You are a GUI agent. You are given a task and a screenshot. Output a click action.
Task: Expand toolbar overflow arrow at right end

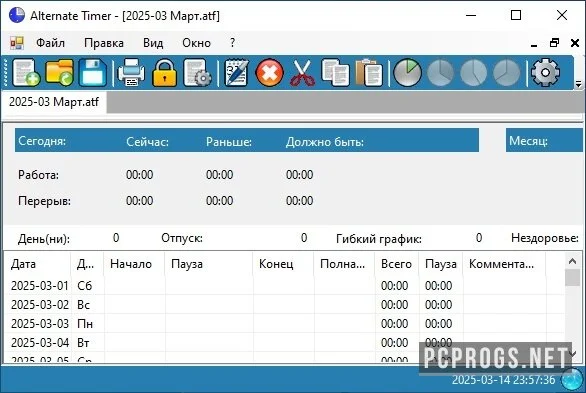tap(578, 84)
